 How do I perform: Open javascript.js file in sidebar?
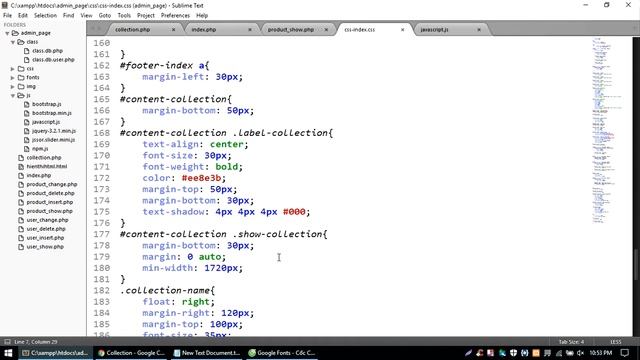click(x=46, y=122)
